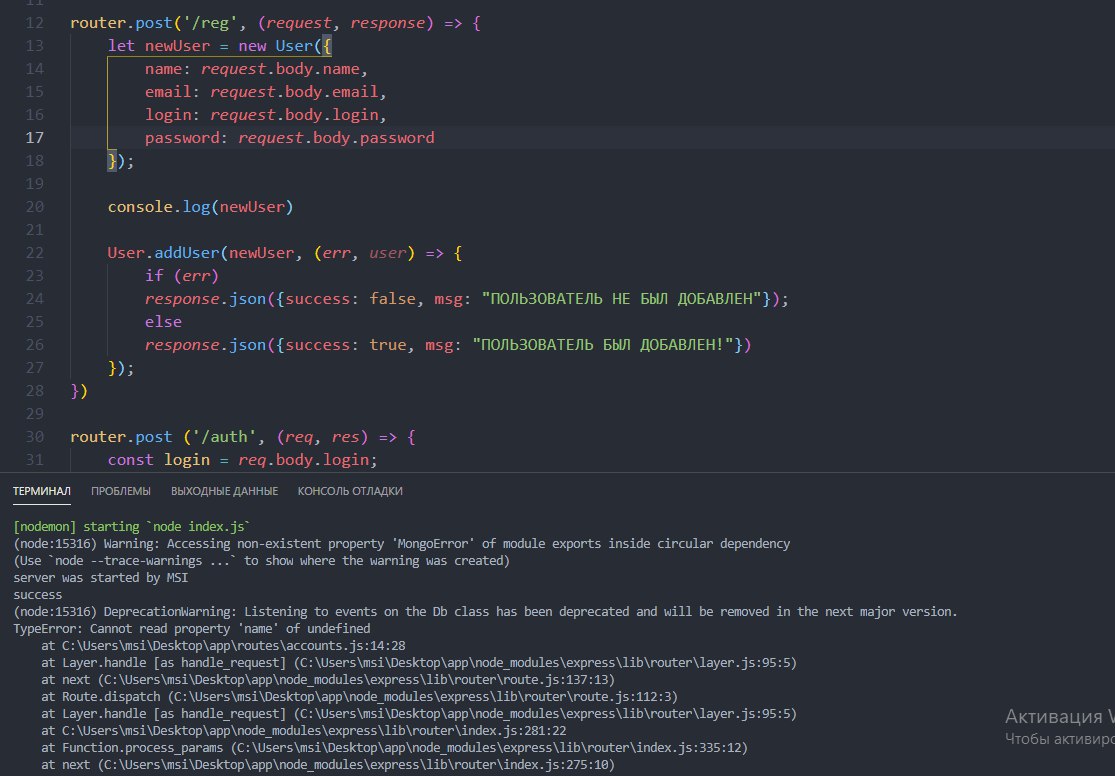Click line number 17 in the gutter
Image resolution: width=1115 pixels, height=776 pixels.
coord(34,137)
